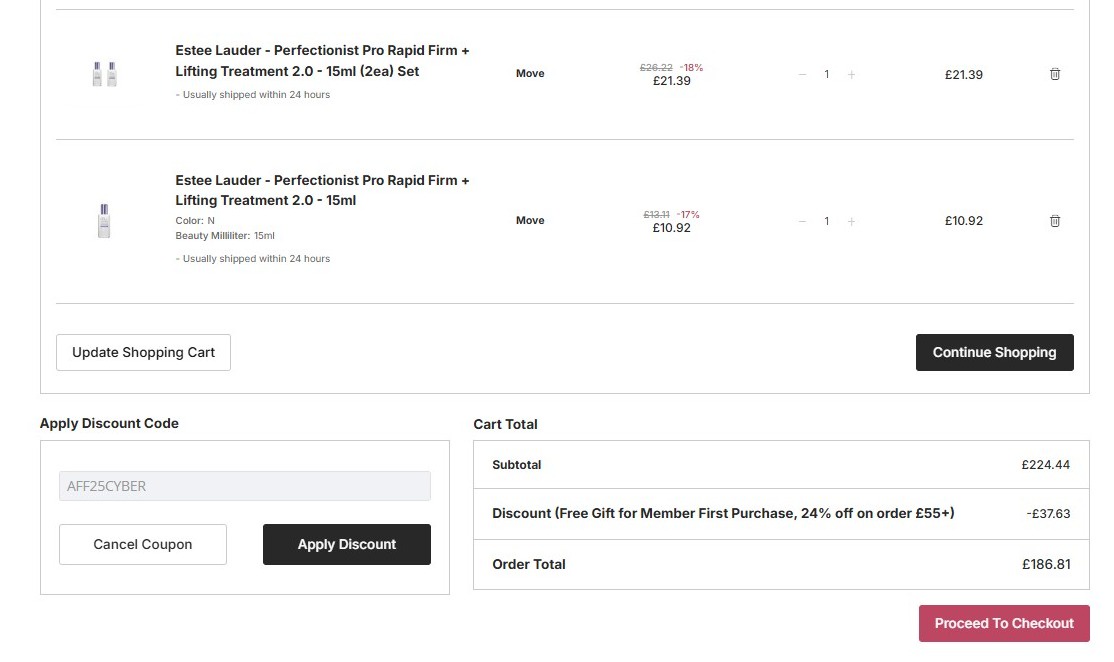Click Update Shopping Cart
The width and height of the screenshot is (1114, 662).
[143, 352]
